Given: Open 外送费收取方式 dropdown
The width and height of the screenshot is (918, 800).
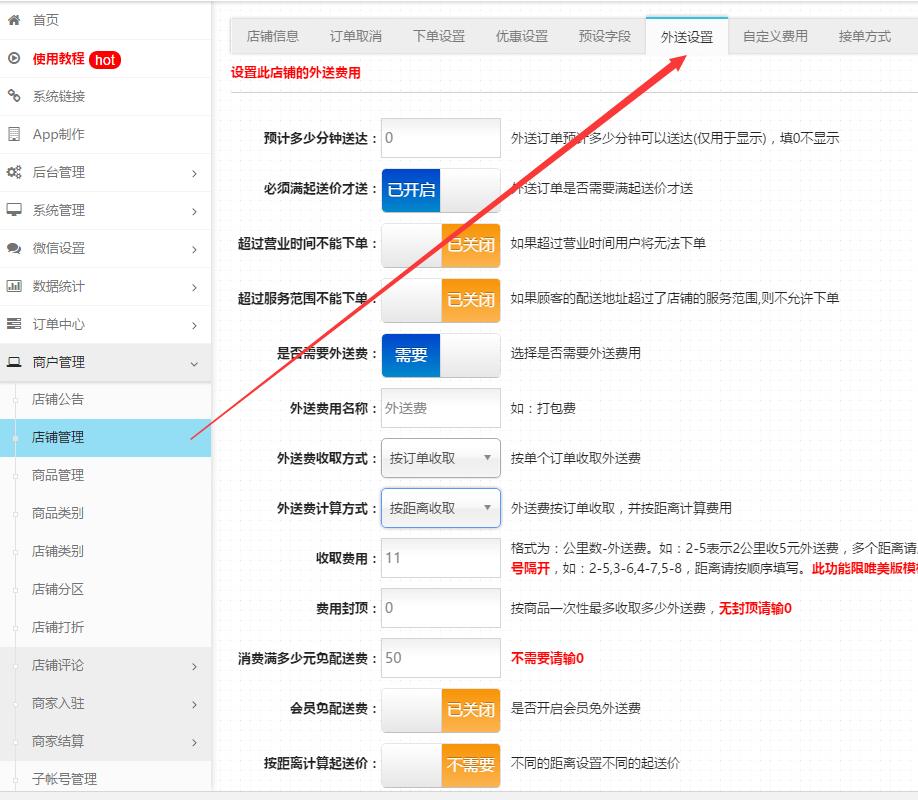Looking at the screenshot, I should tap(441, 458).
